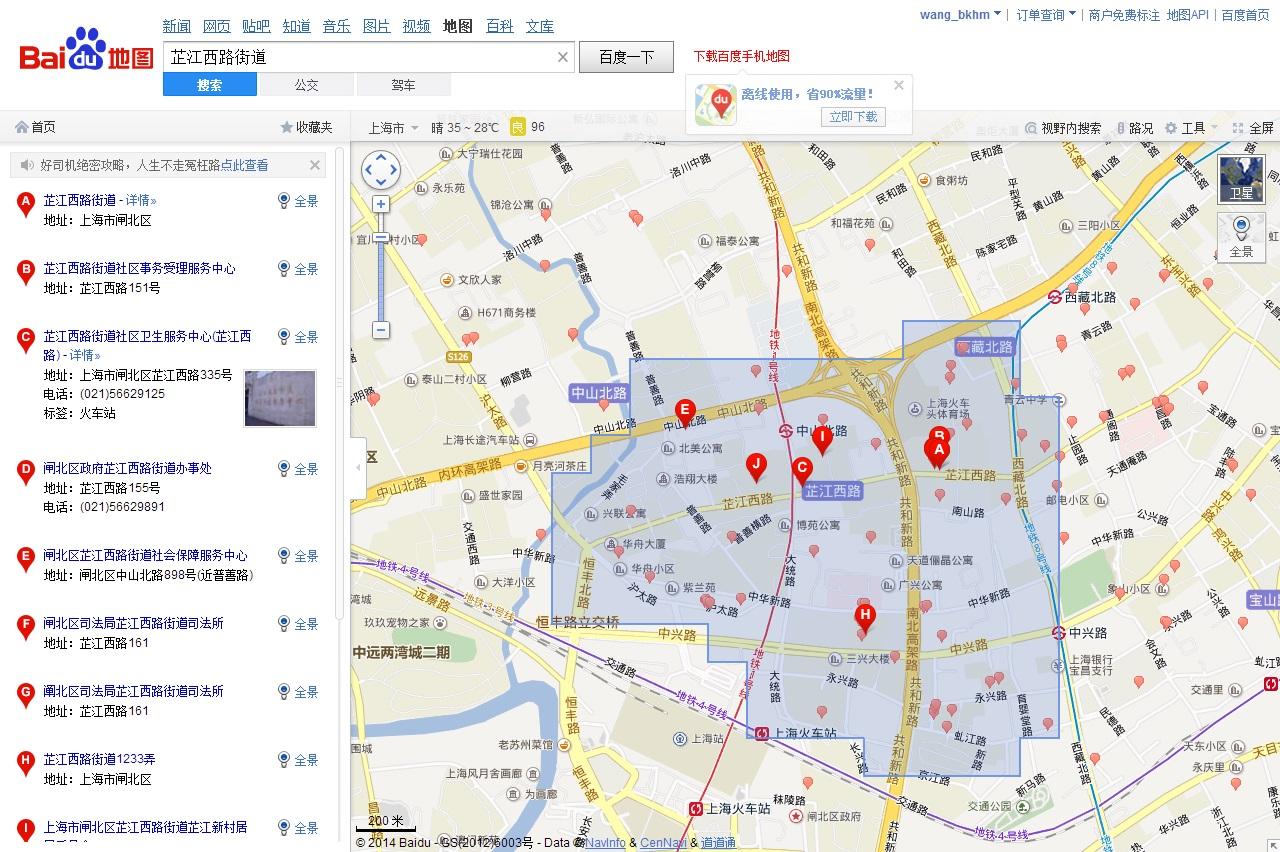Viewport: 1280px width, 852px height.
Task: Select the 搜索 tab
Action: coord(210,85)
